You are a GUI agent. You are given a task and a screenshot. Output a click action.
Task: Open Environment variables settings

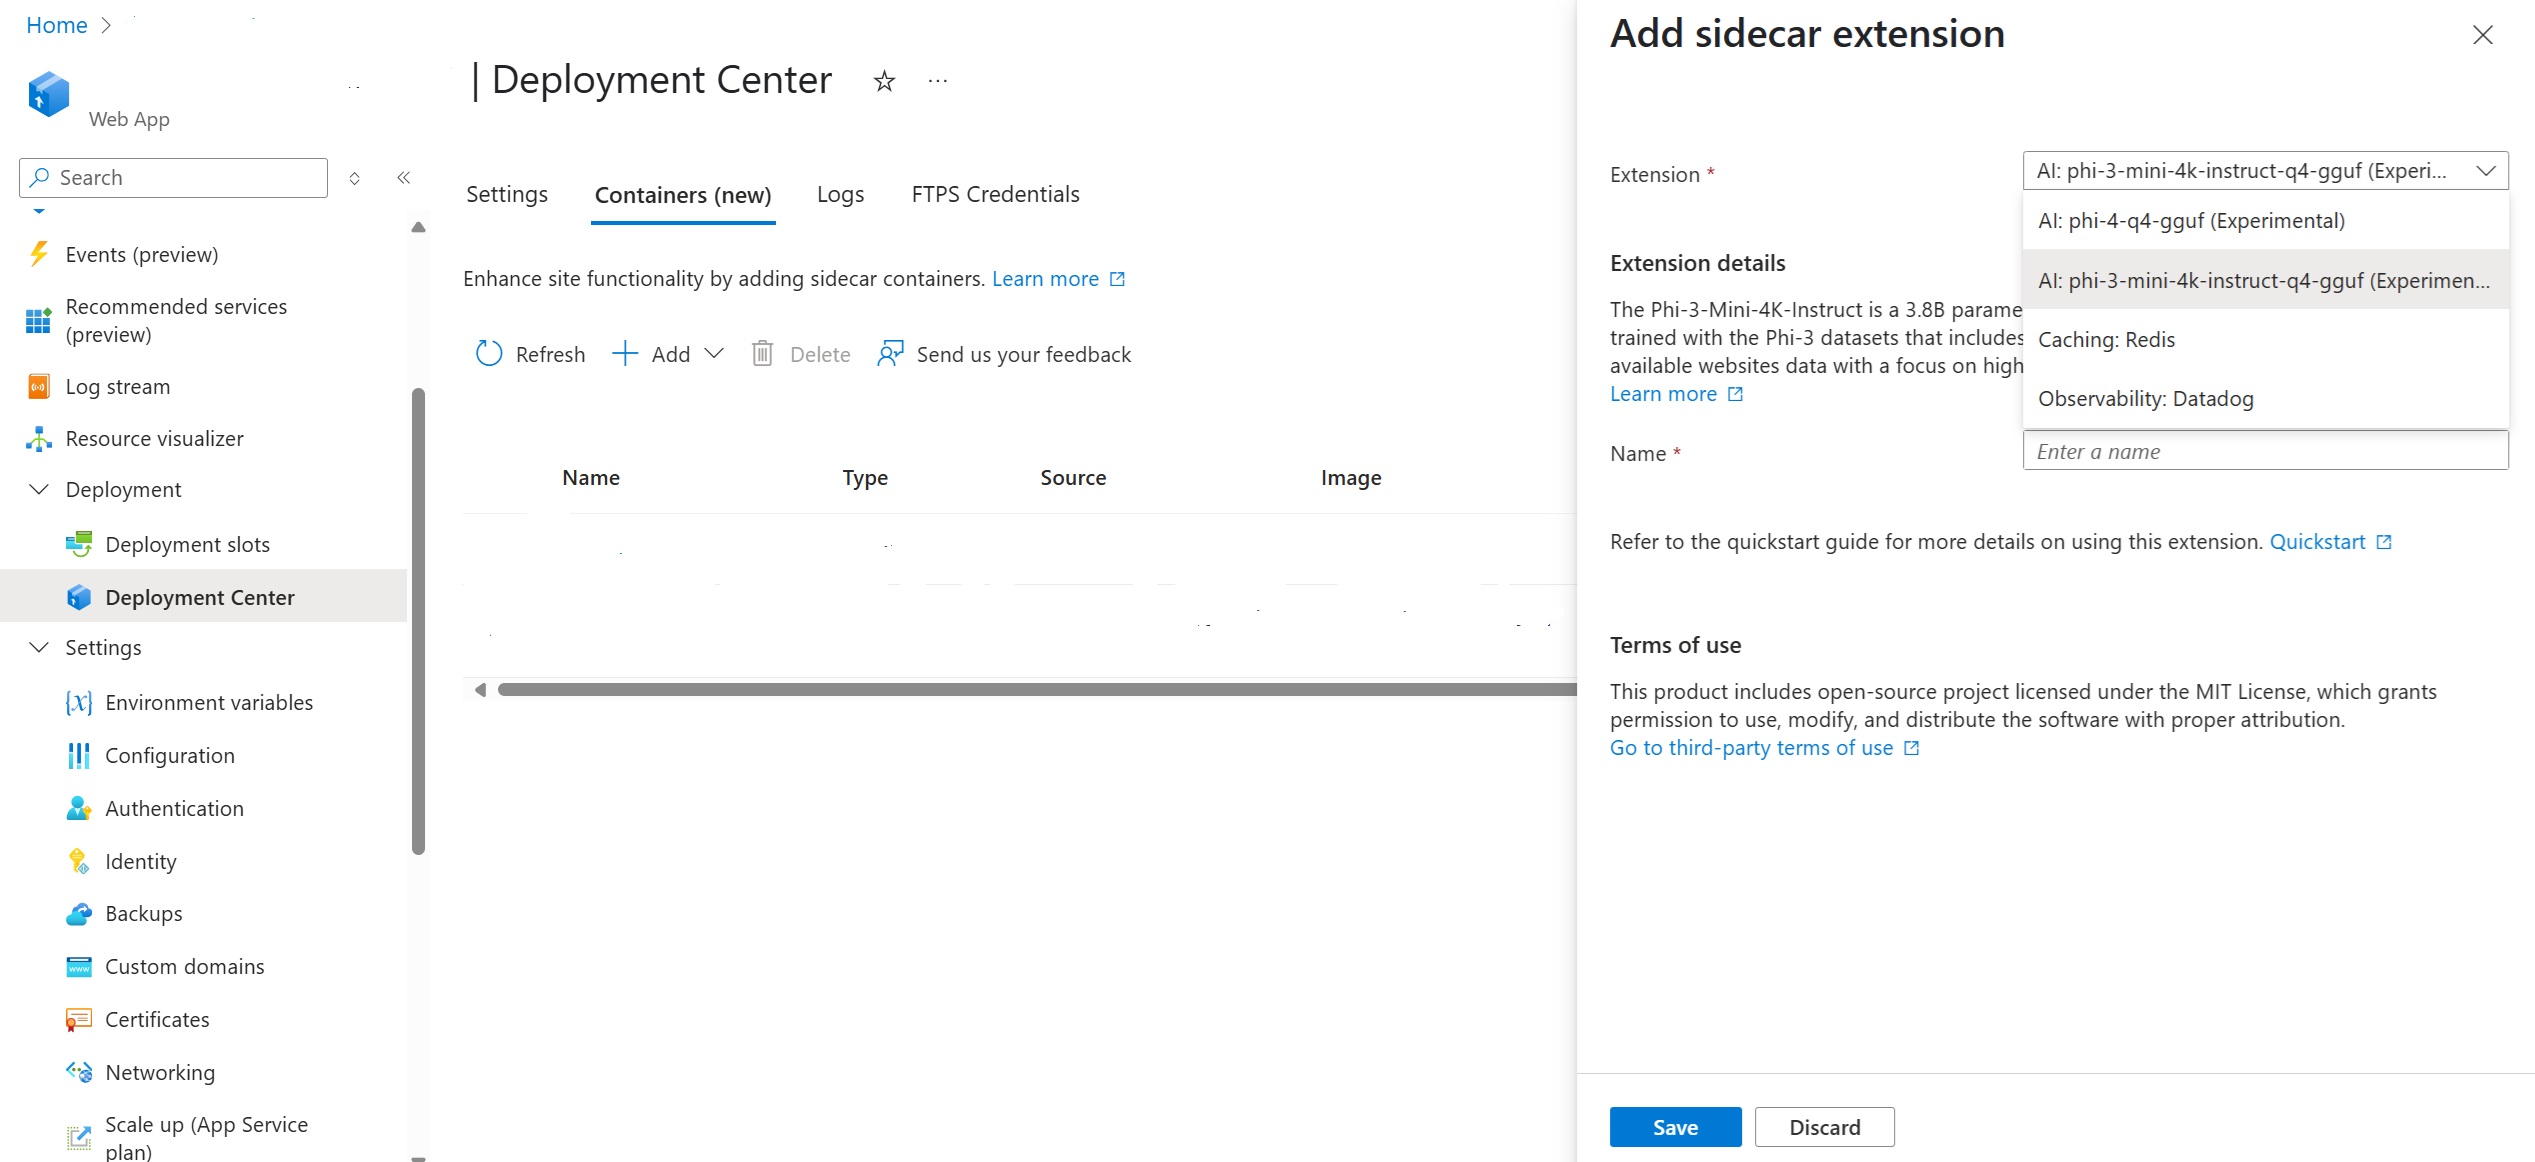208,703
